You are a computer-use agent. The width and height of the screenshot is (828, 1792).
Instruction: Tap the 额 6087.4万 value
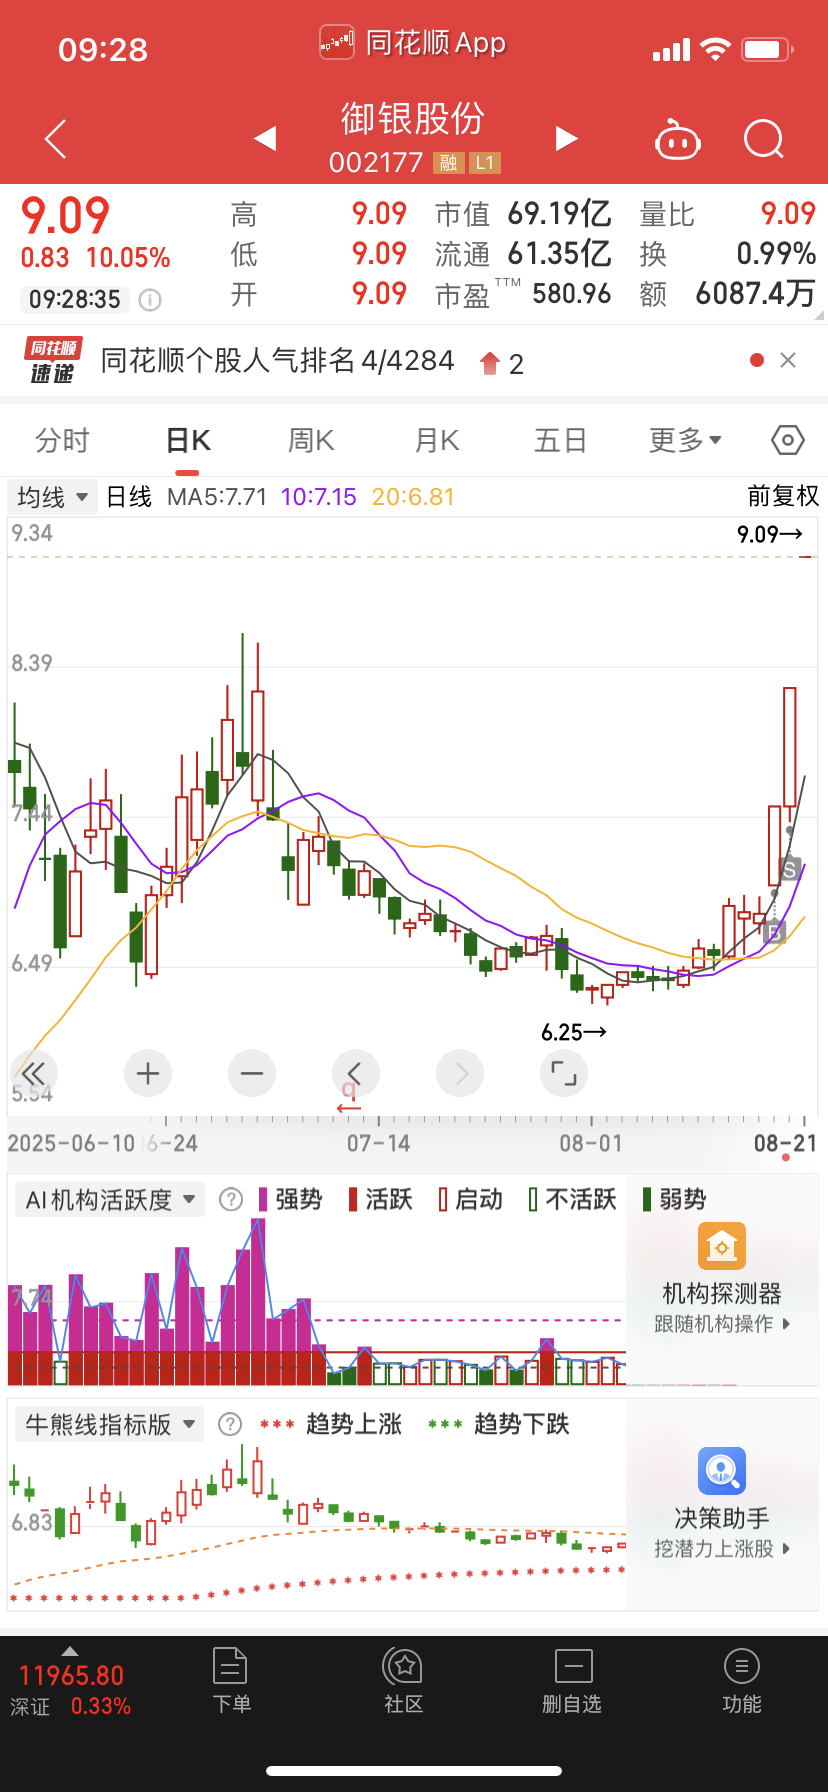(755, 293)
